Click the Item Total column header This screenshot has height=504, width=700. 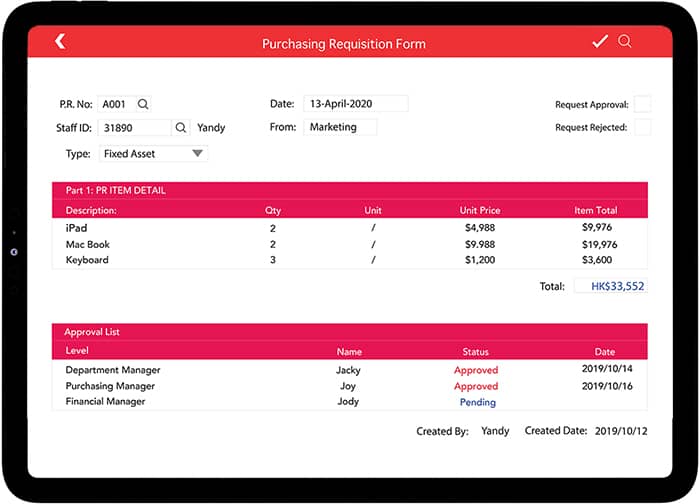(596, 210)
